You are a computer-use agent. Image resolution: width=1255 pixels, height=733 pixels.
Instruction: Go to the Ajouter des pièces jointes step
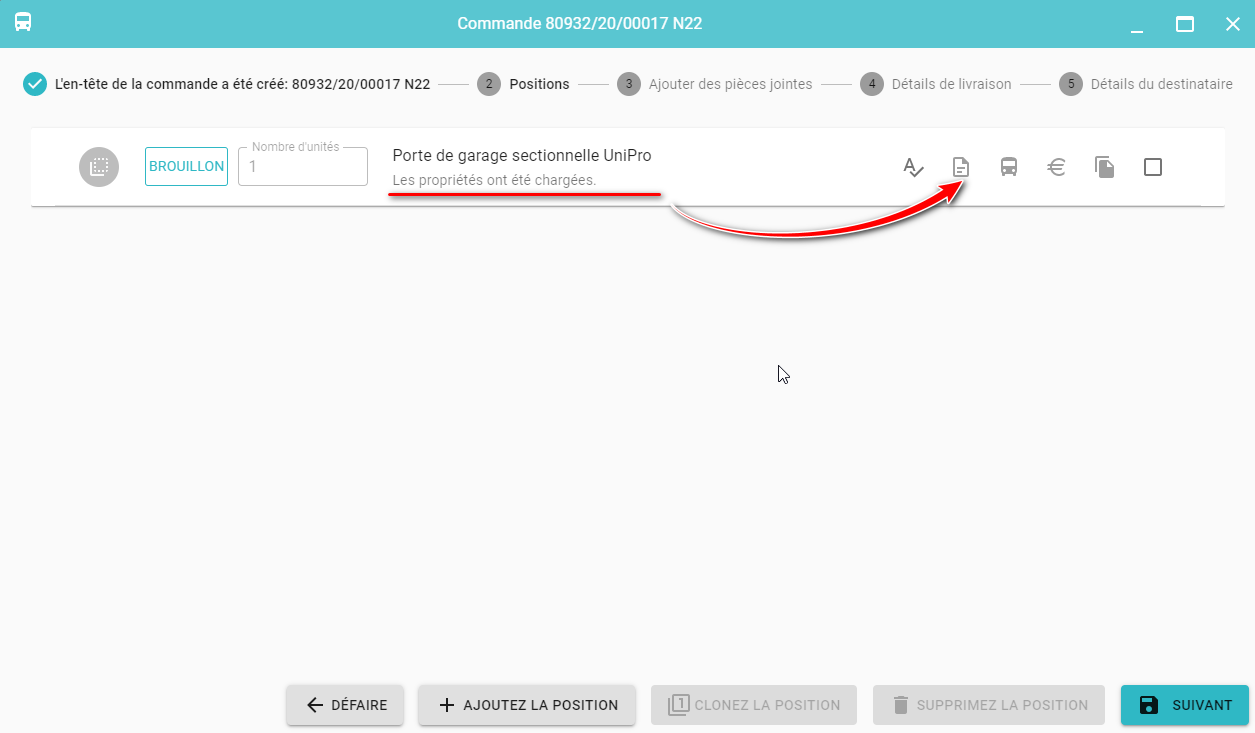[714, 84]
